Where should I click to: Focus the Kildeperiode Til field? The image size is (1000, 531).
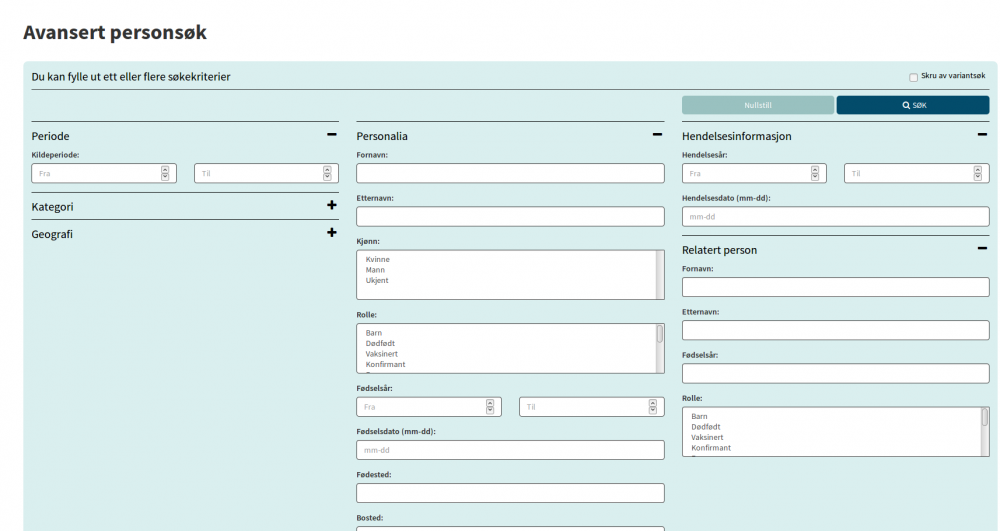coord(266,173)
